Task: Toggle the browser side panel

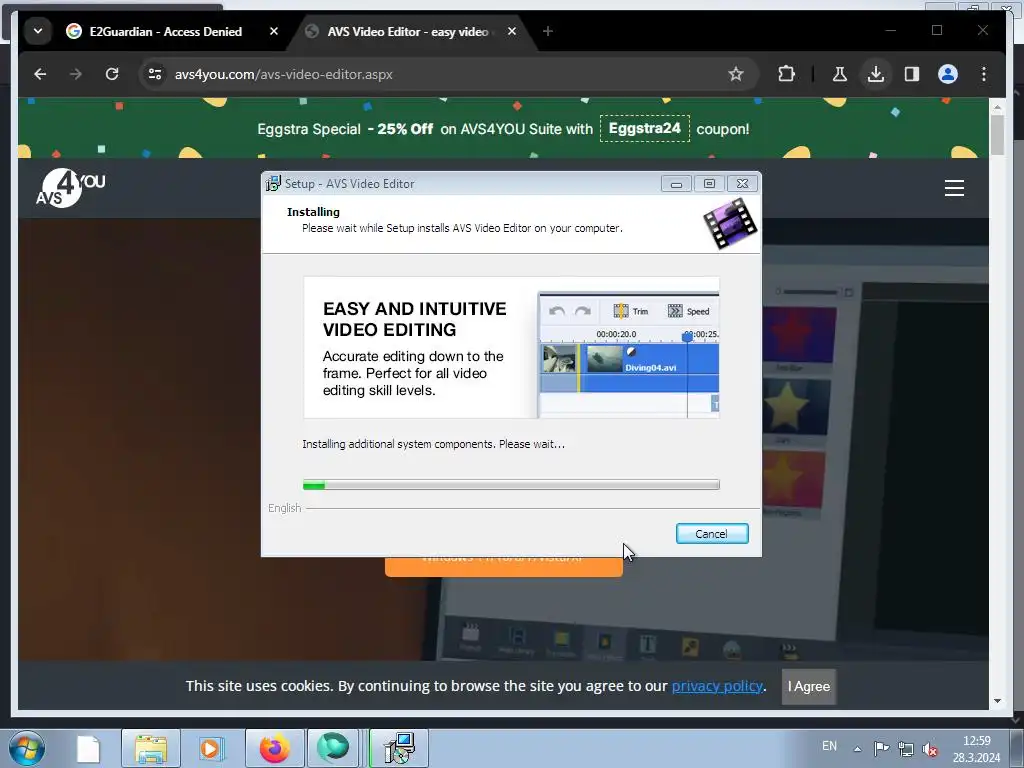Action: point(912,74)
